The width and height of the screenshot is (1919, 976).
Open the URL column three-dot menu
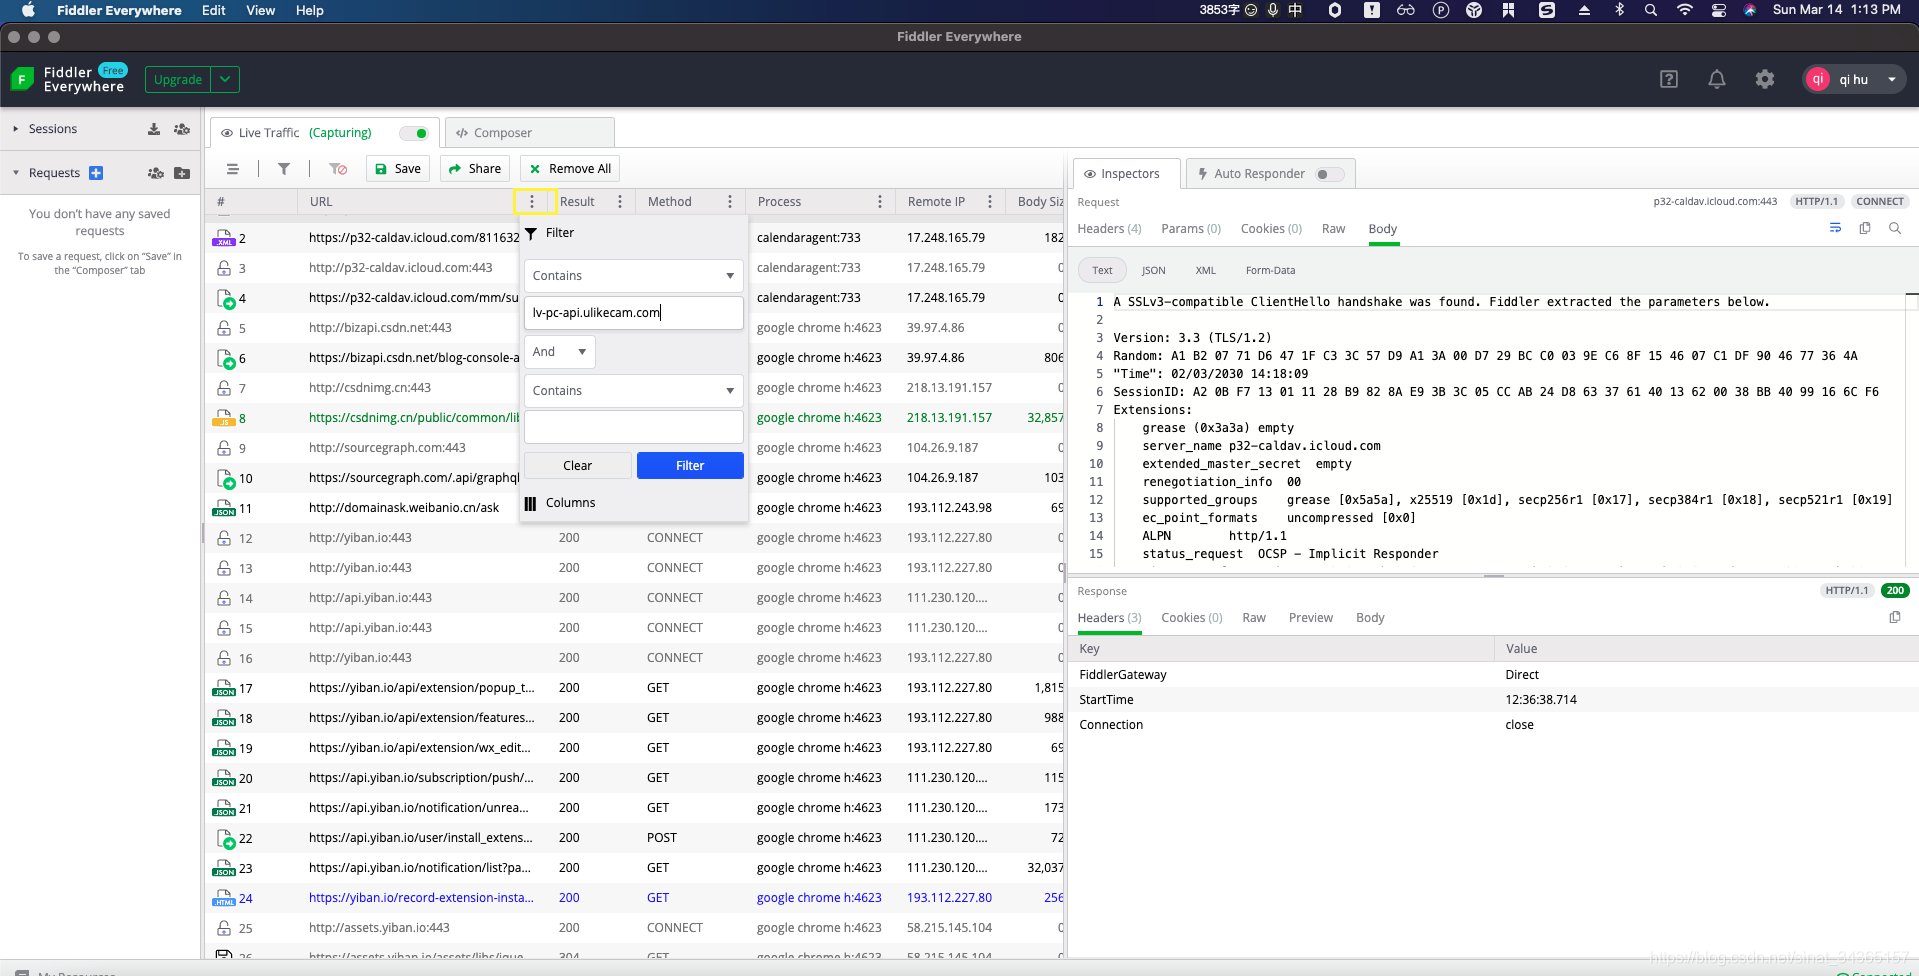532,202
